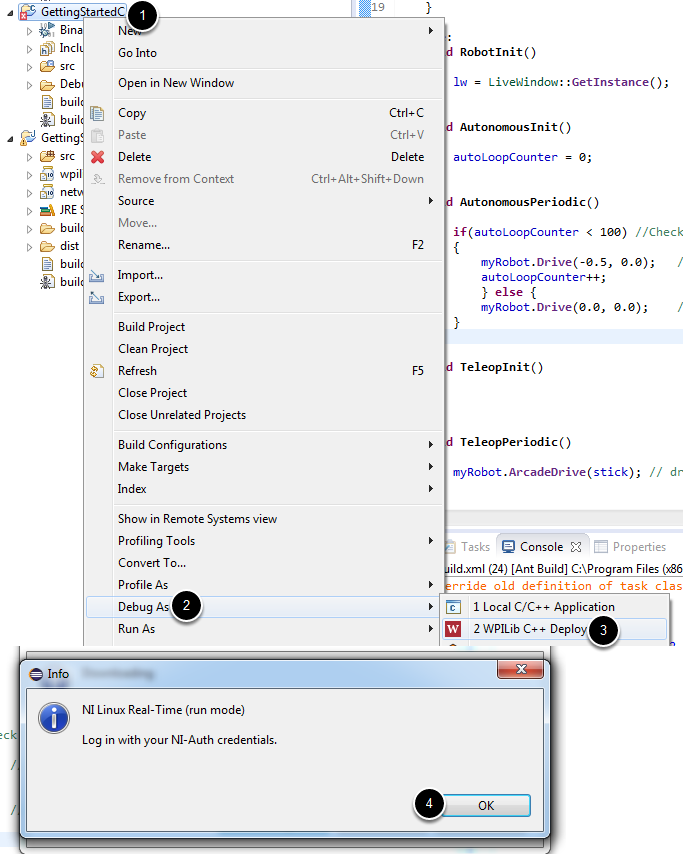Click OK in the Info dialog
683x854 pixels.
coord(486,806)
